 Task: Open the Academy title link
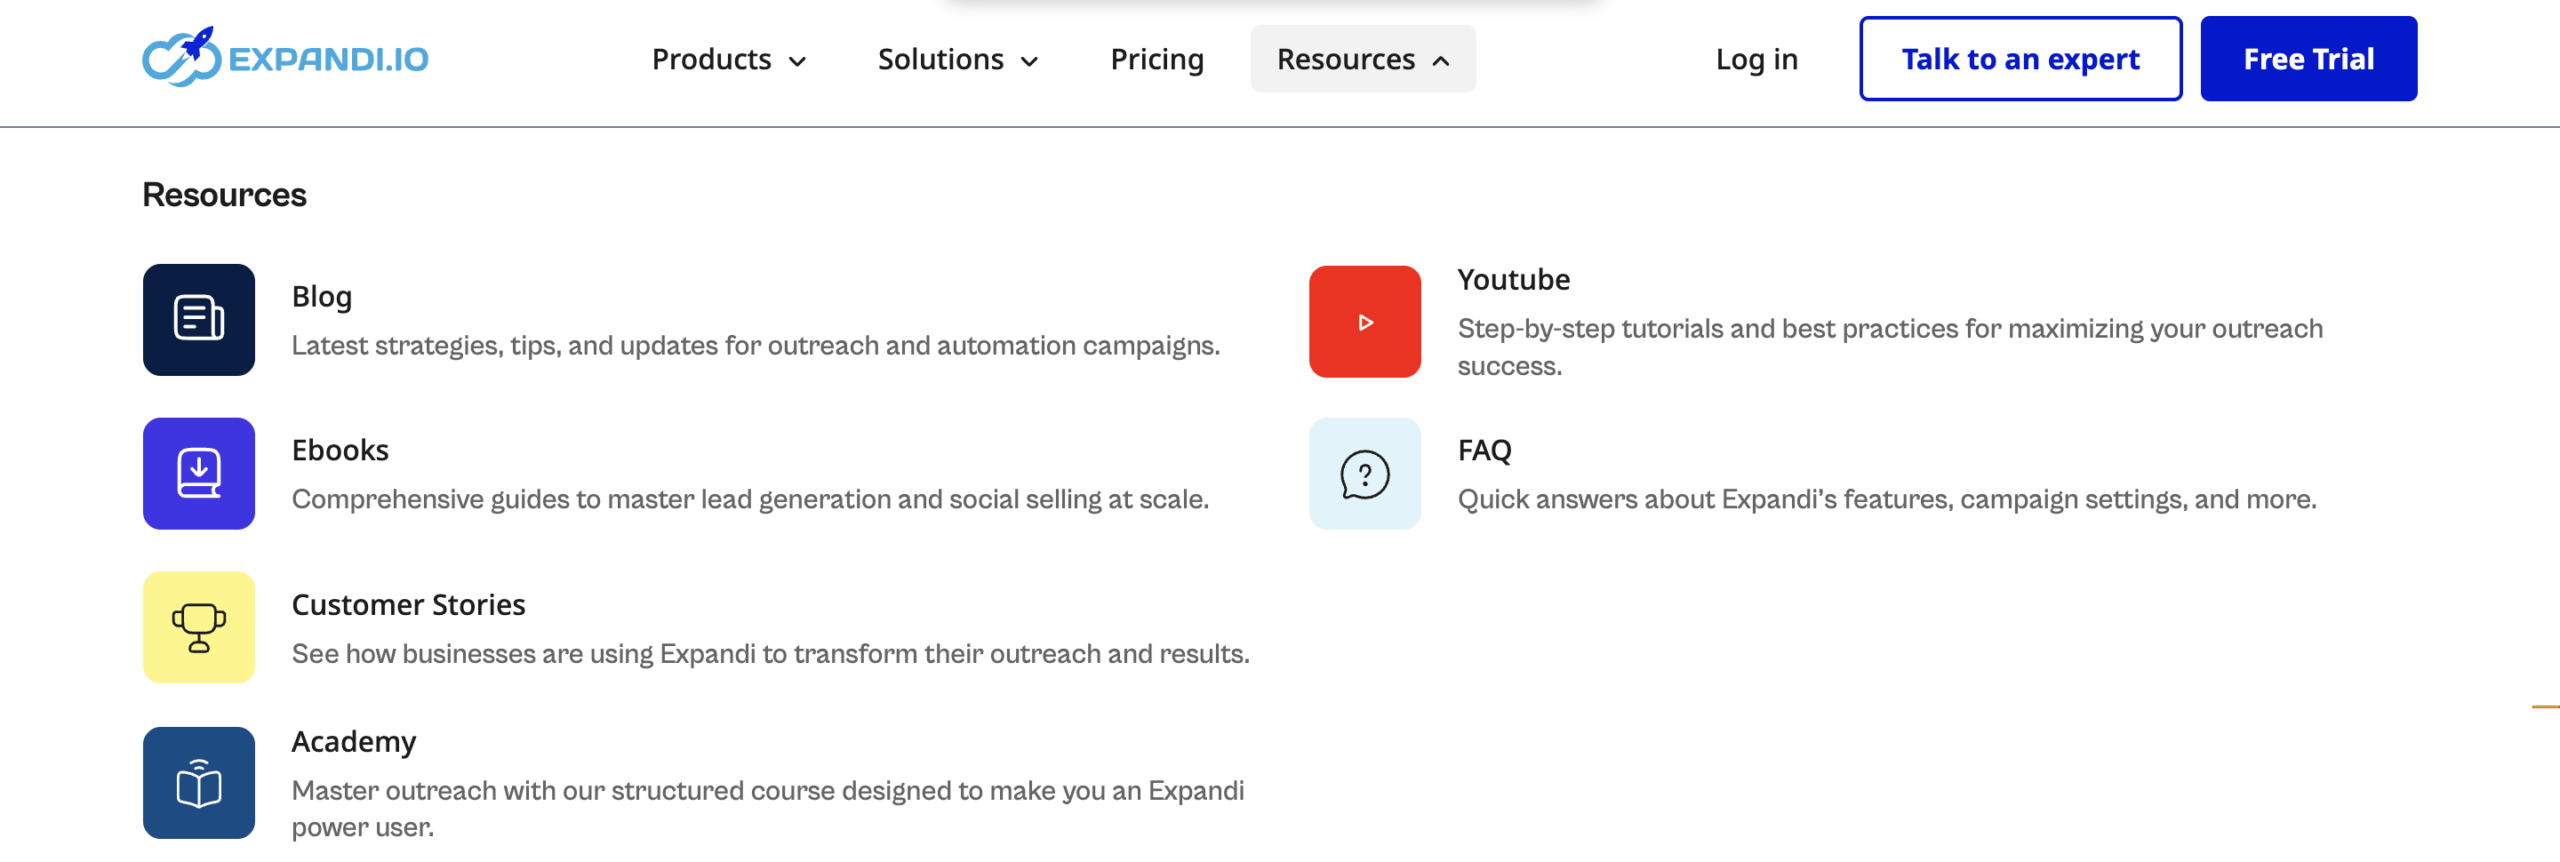(x=354, y=742)
